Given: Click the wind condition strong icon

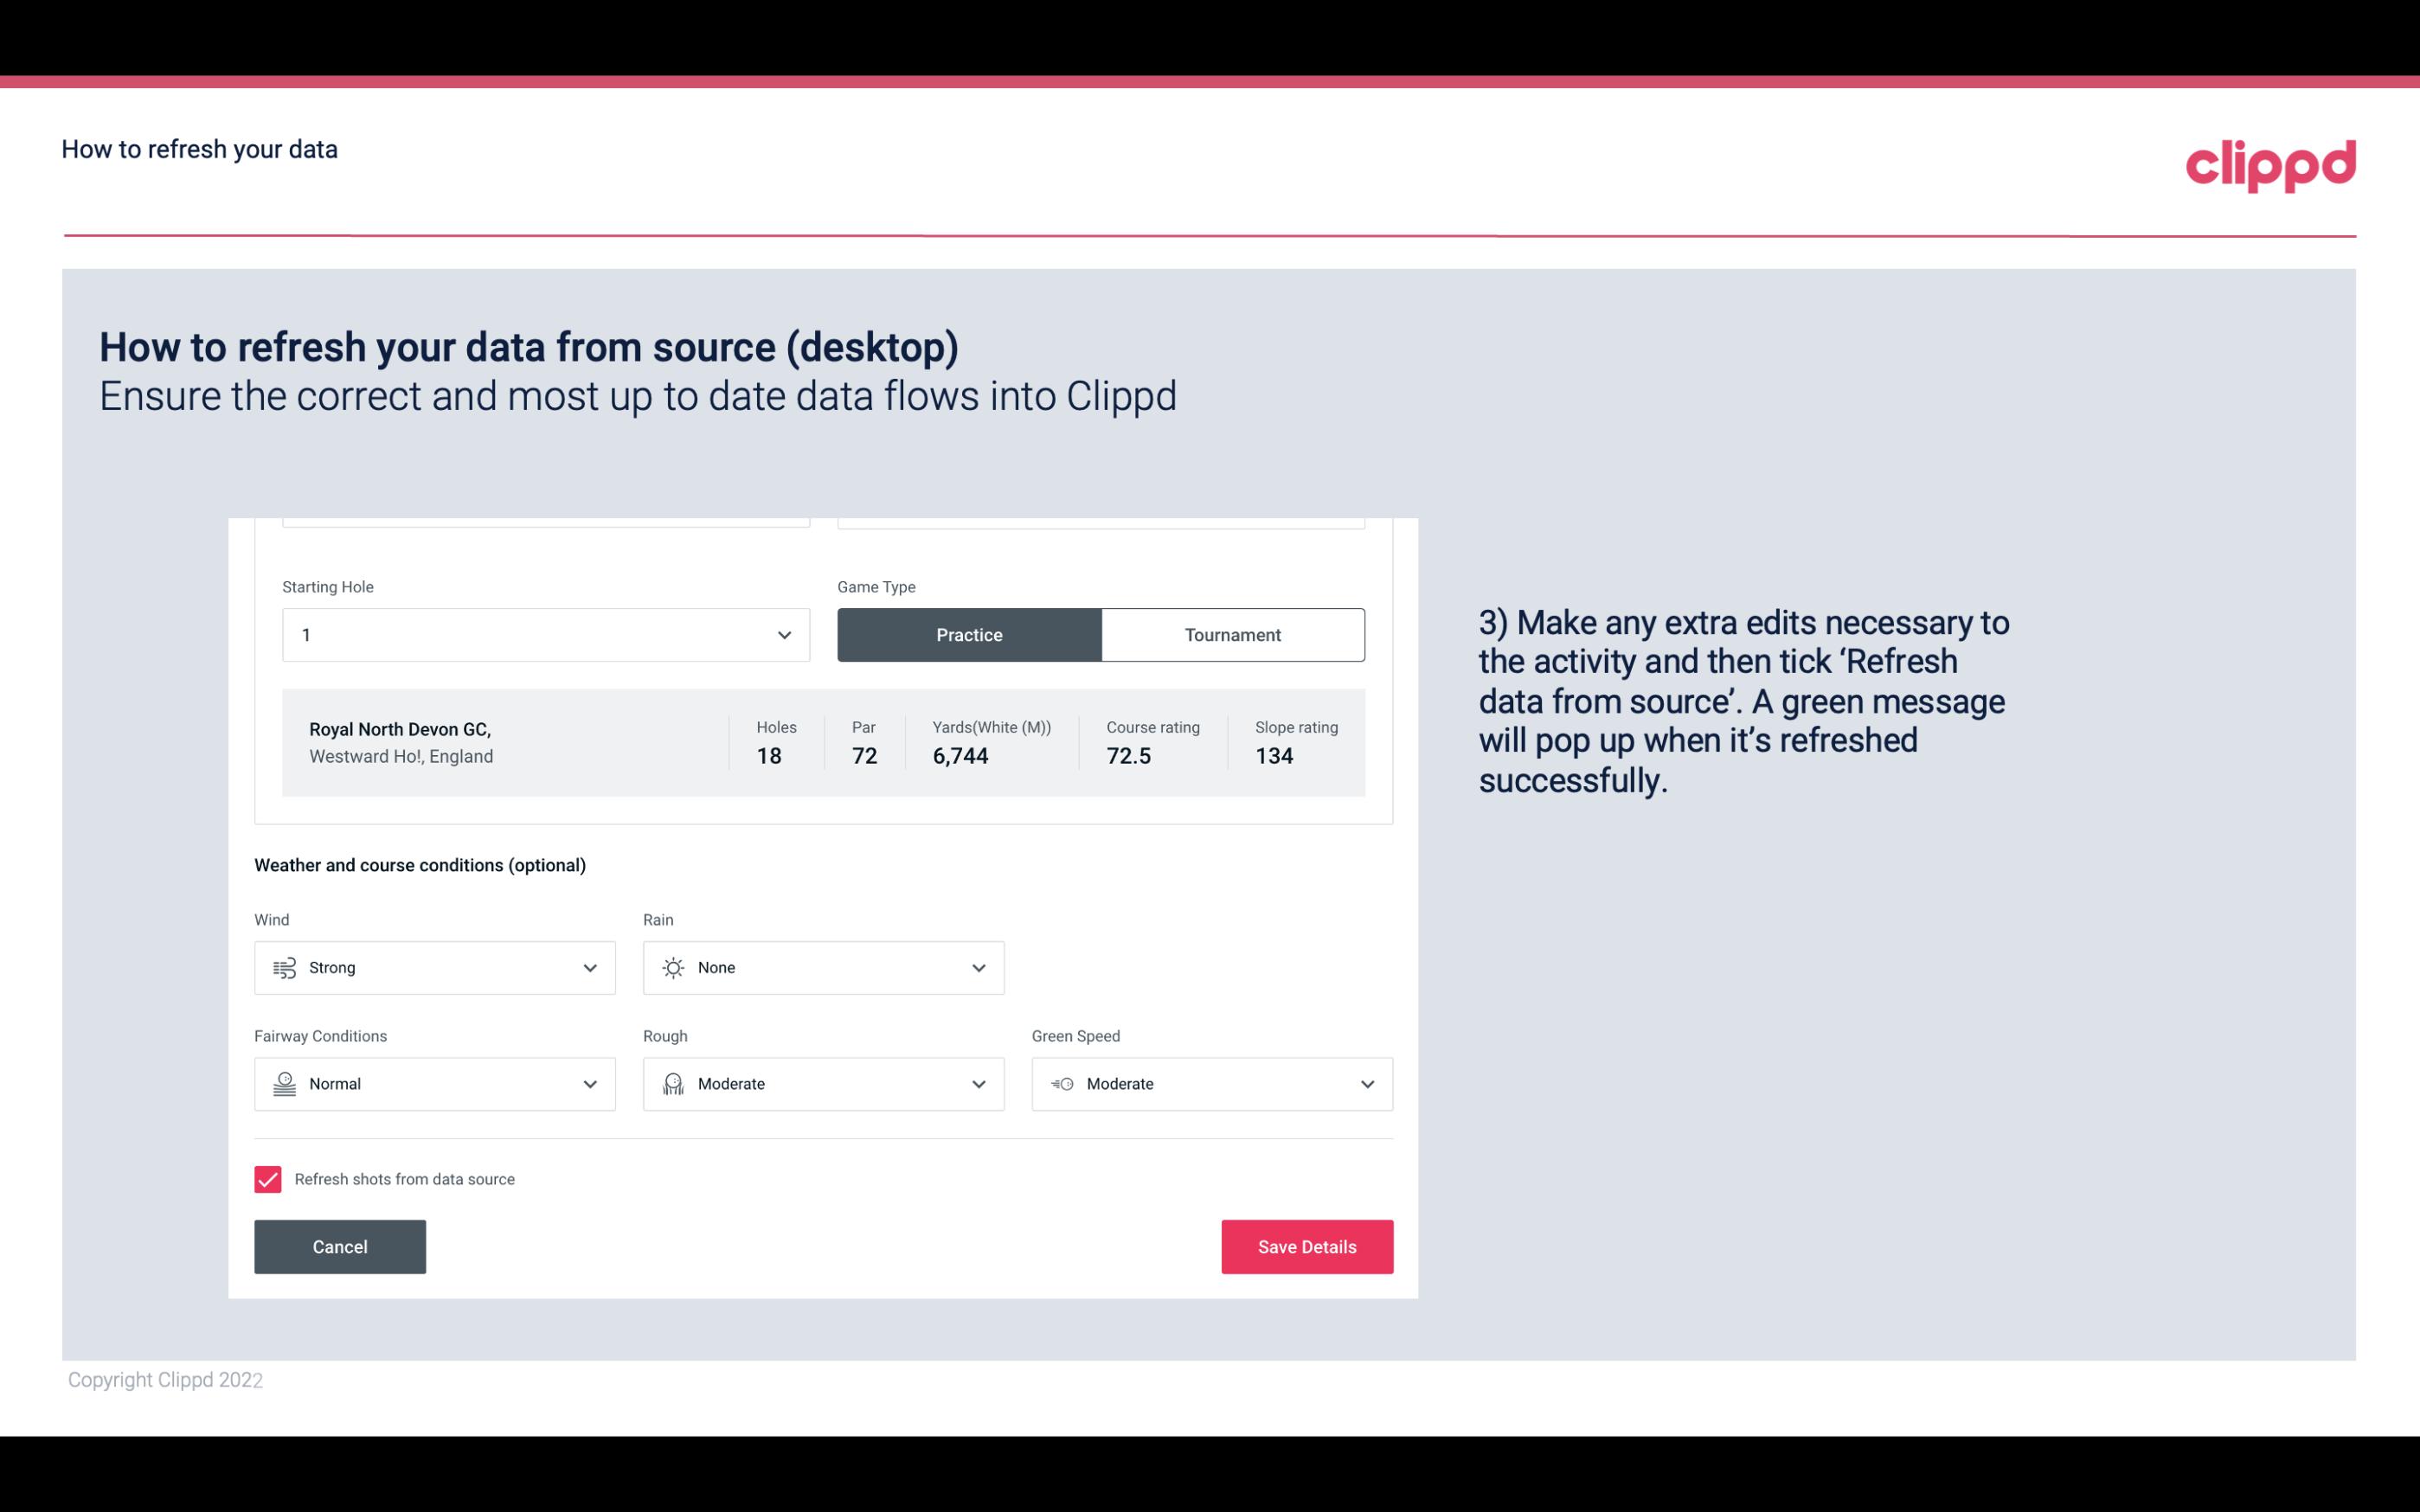Looking at the screenshot, I should pos(284,967).
